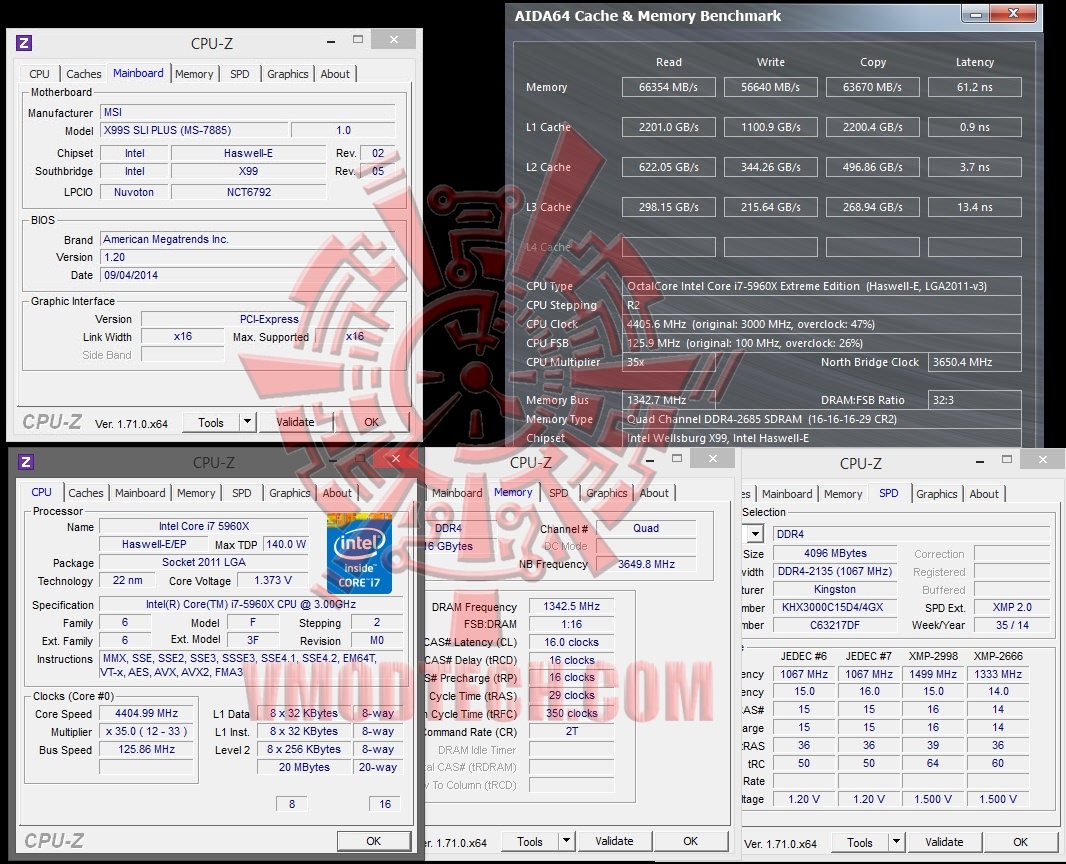
Task: Open Graphics tab in SPD window
Action: (x=936, y=494)
